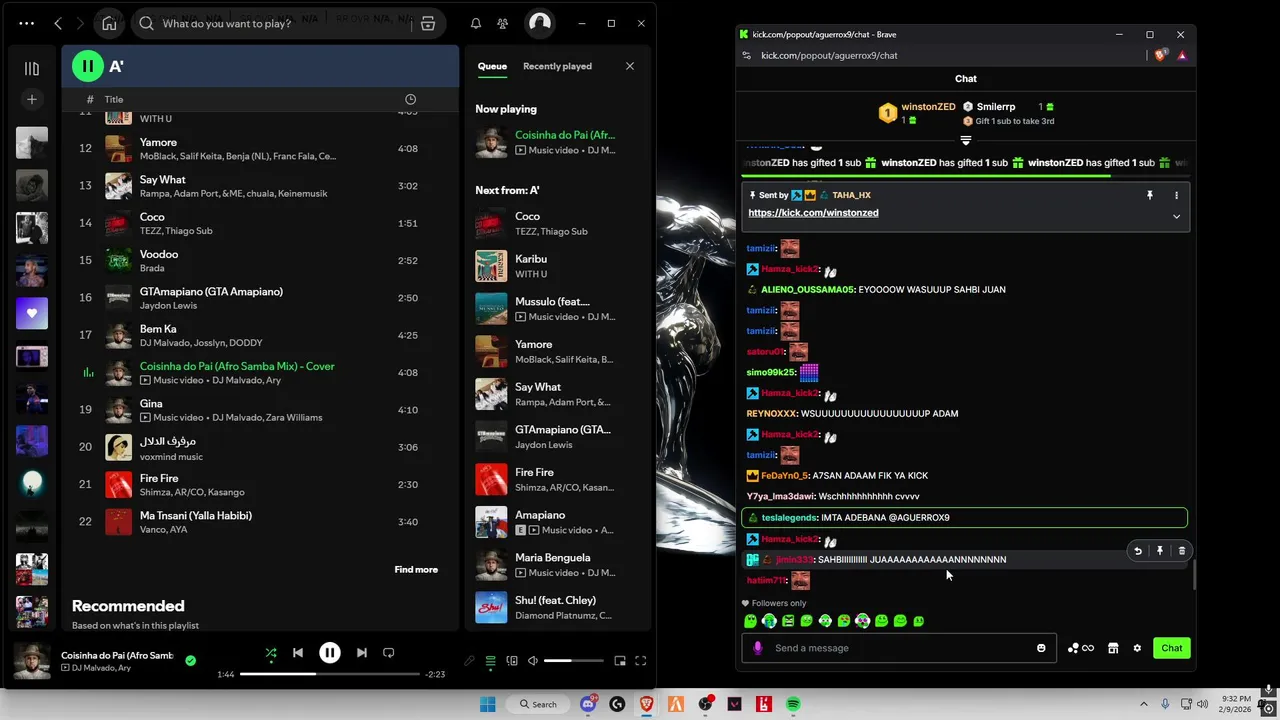This screenshot has height=720, width=1280.
Task: Delete jimin333's chat message
Action: [1182, 551]
